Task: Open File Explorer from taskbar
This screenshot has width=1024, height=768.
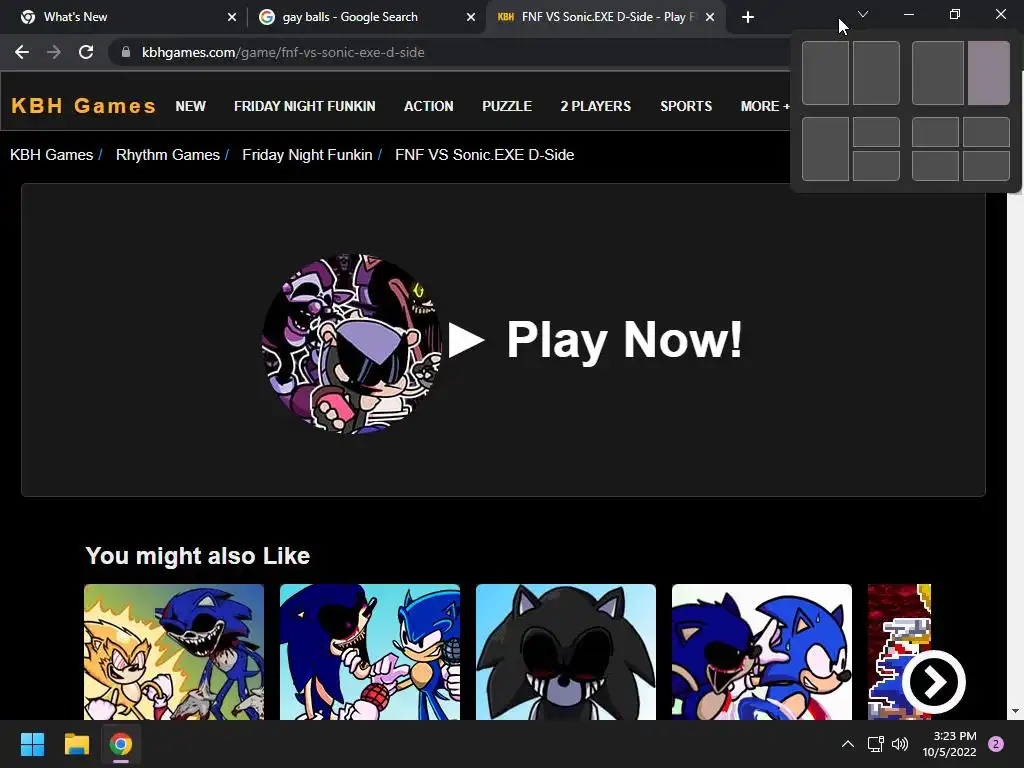Action: click(x=76, y=744)
